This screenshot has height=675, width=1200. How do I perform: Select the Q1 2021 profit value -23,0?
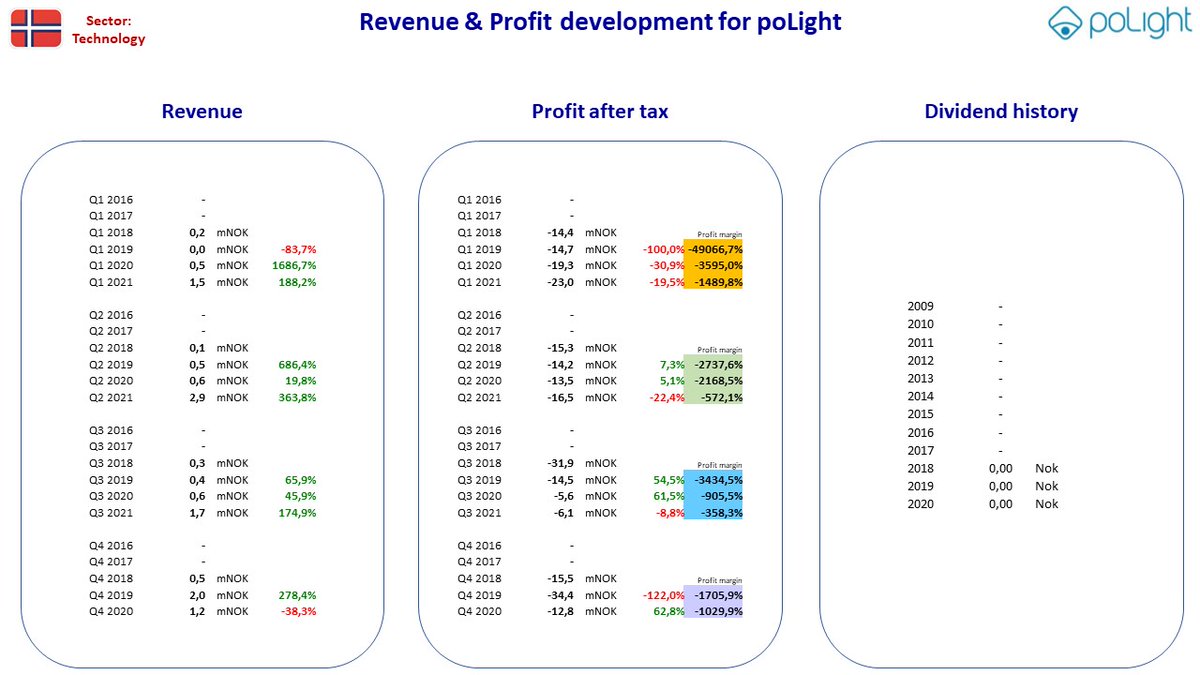(560, 282)
